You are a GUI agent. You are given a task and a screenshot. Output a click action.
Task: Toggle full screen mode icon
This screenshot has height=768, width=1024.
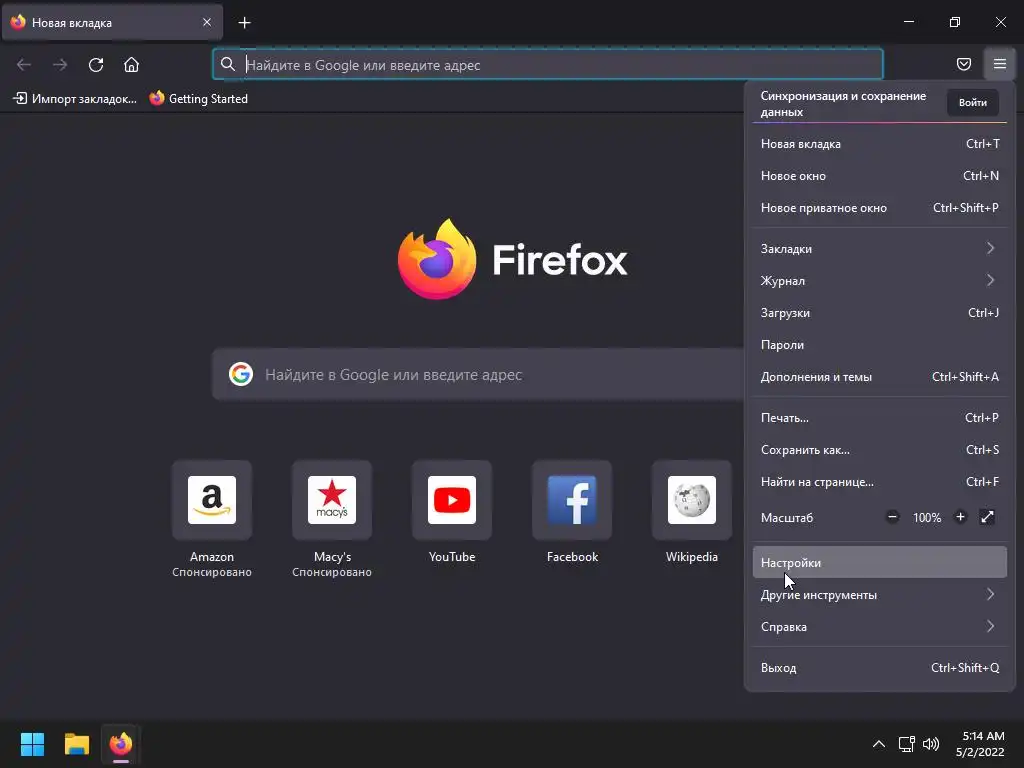(x=987, y=517)
